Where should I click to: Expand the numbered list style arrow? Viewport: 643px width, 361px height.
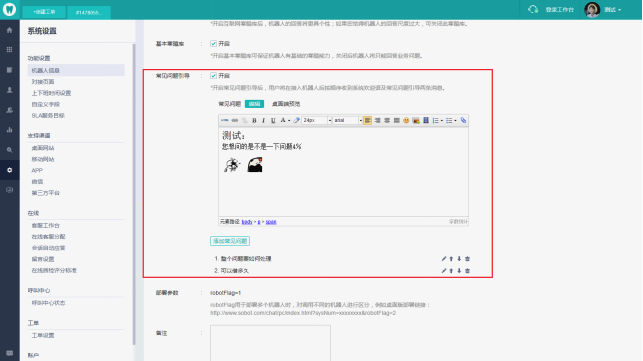point(442,120)
